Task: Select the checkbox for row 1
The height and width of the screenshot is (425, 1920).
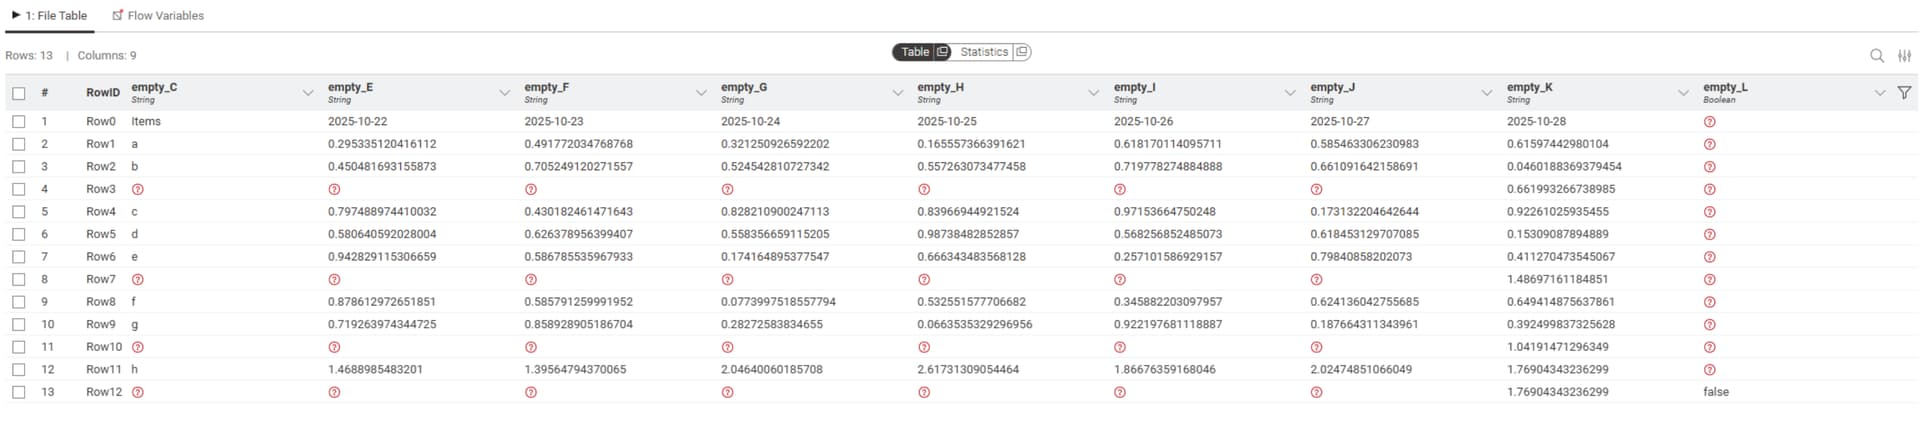Action: point(19,121)
